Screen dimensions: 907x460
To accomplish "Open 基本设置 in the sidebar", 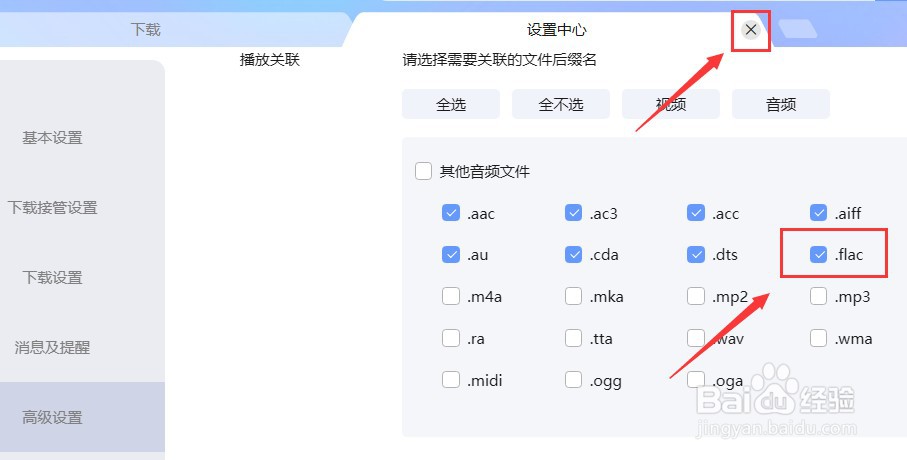I will pos(52,138).
